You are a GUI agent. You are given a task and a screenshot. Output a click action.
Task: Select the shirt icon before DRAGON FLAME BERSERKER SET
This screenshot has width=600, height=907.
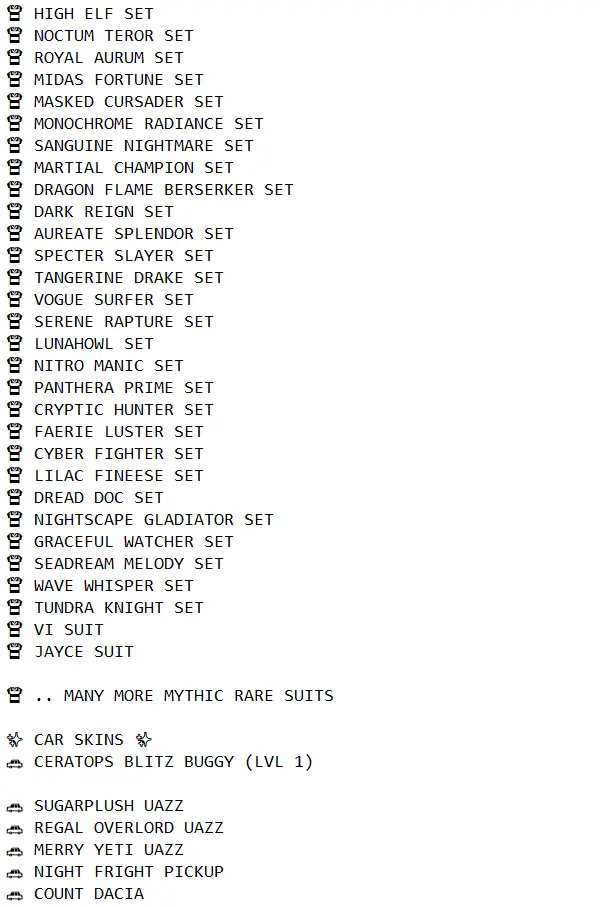click(x=14, y=190)
